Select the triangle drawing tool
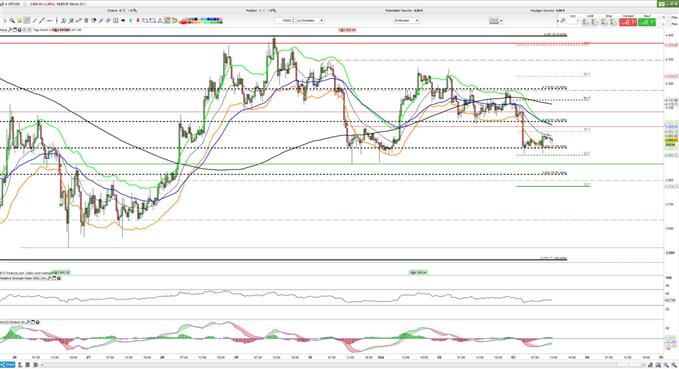 [x=160, y=20]
